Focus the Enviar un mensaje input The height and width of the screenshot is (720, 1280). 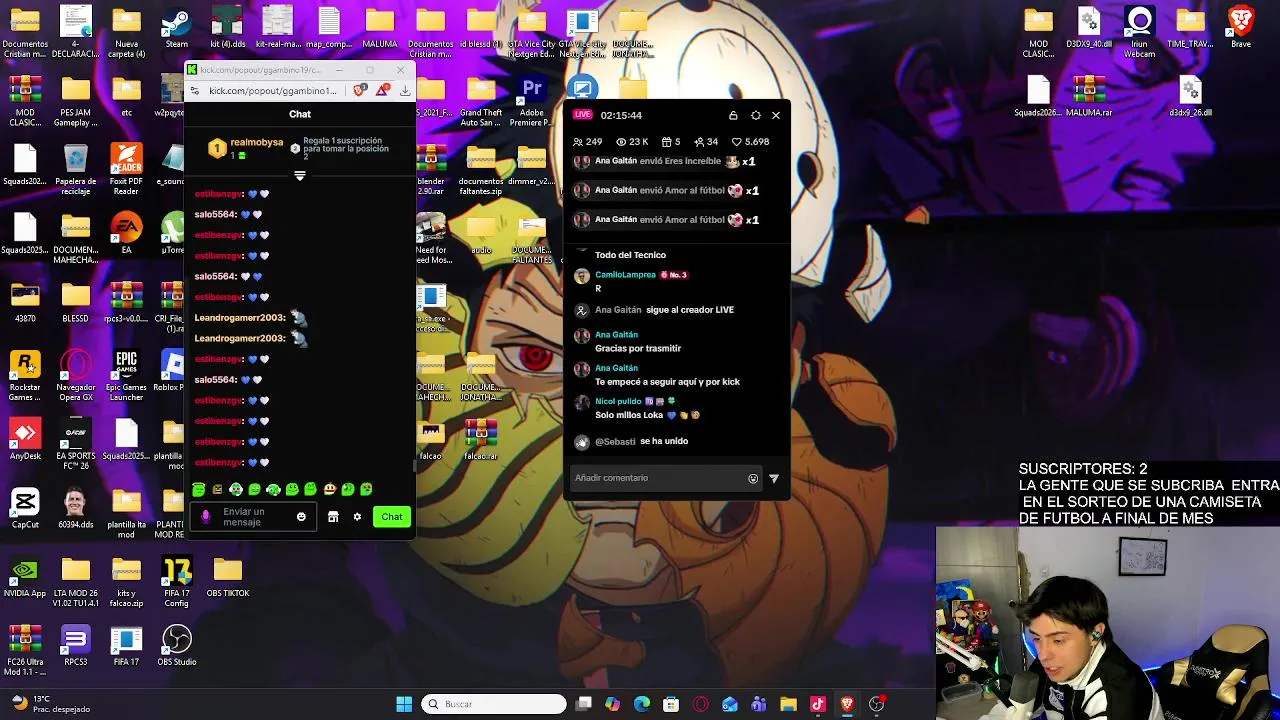click(x=252, y=517)
